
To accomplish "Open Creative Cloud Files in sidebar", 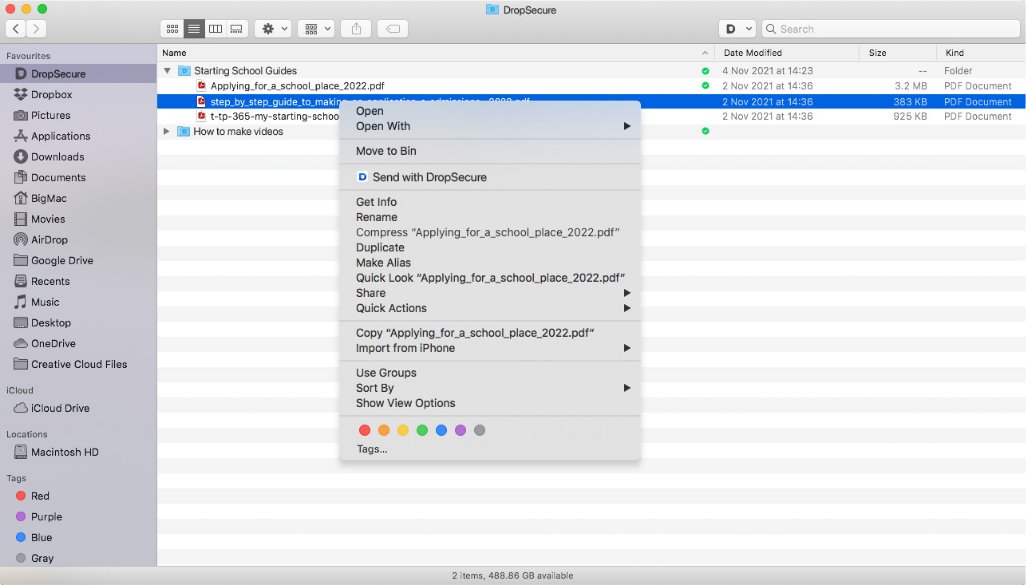I will 78,364.
